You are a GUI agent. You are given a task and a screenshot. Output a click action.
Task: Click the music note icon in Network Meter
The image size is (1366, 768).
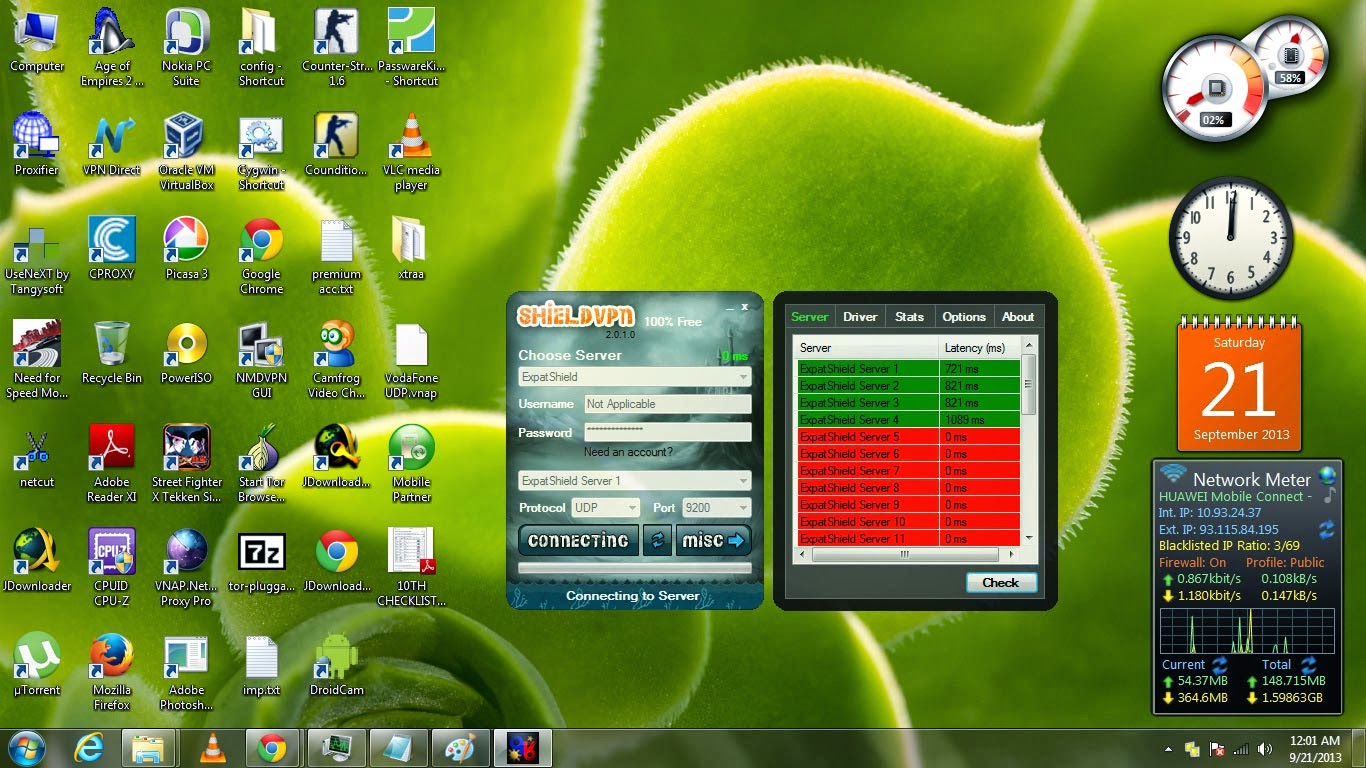1329,495
